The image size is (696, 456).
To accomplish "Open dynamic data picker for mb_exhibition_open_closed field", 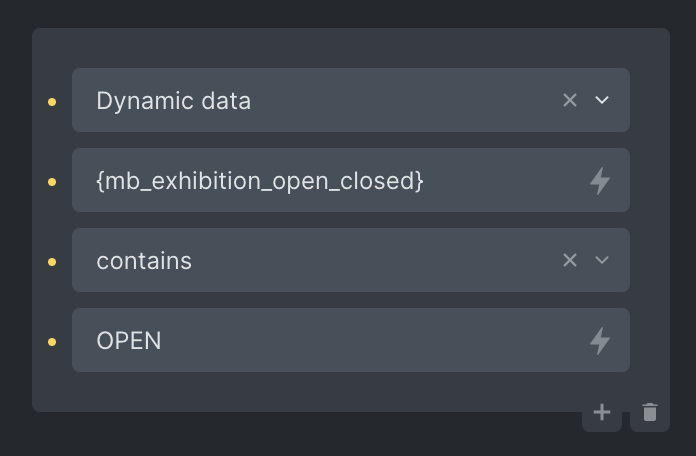I will (600, 181).
